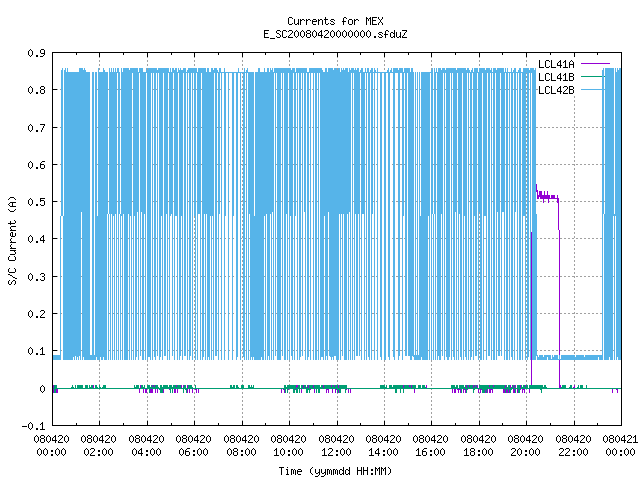Click the 080420 14:00 time tick label

tap(383, 446)
